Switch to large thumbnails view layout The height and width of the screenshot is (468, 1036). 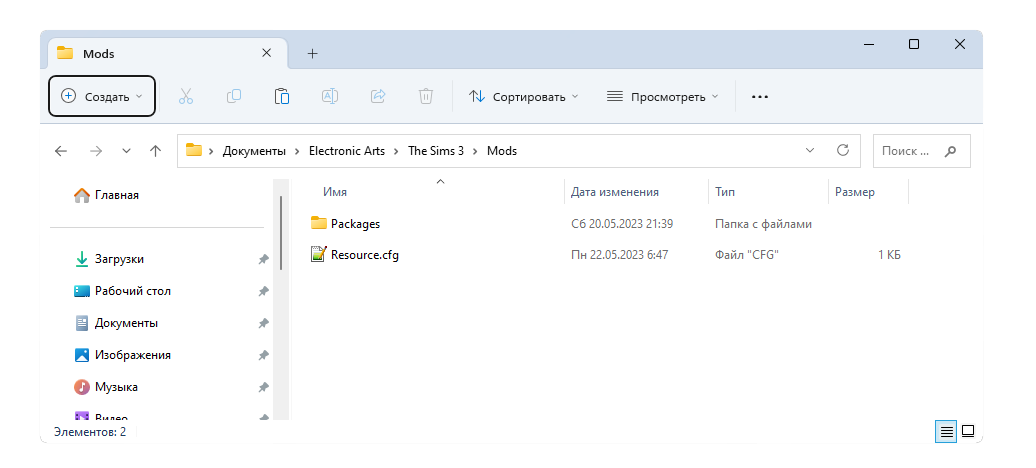tap(968, 432)
